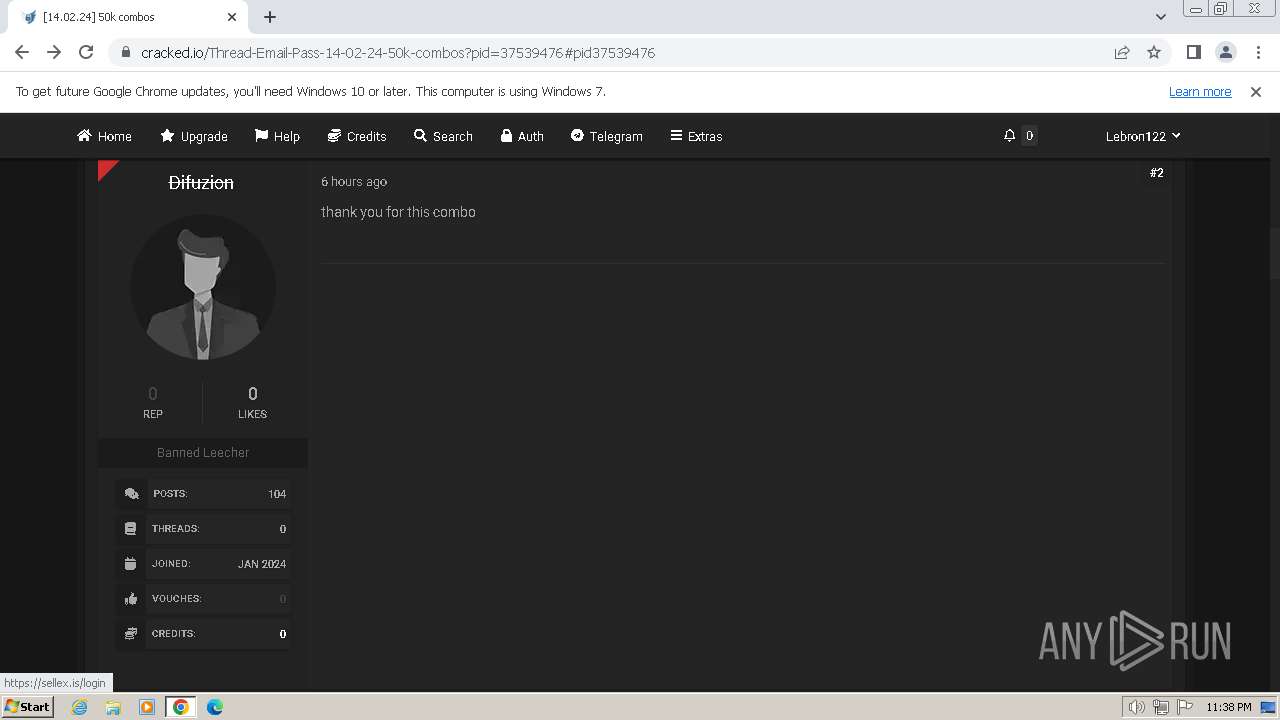Click the posts value 104
Screen dimensions: 1280x720
277,494
